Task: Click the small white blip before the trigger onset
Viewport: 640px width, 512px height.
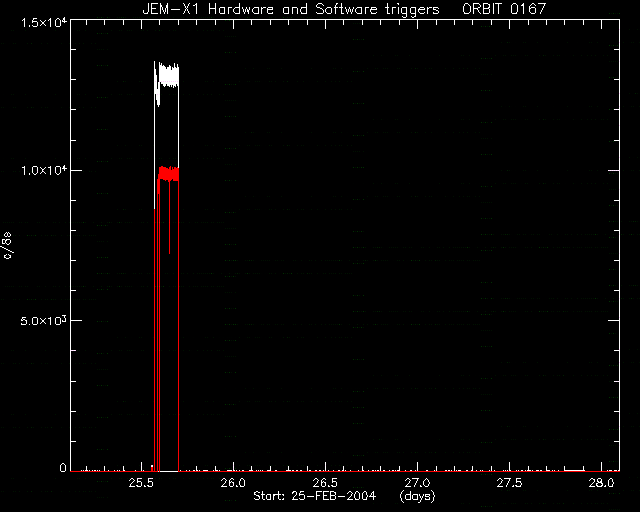Action: (x=152, y=466)
